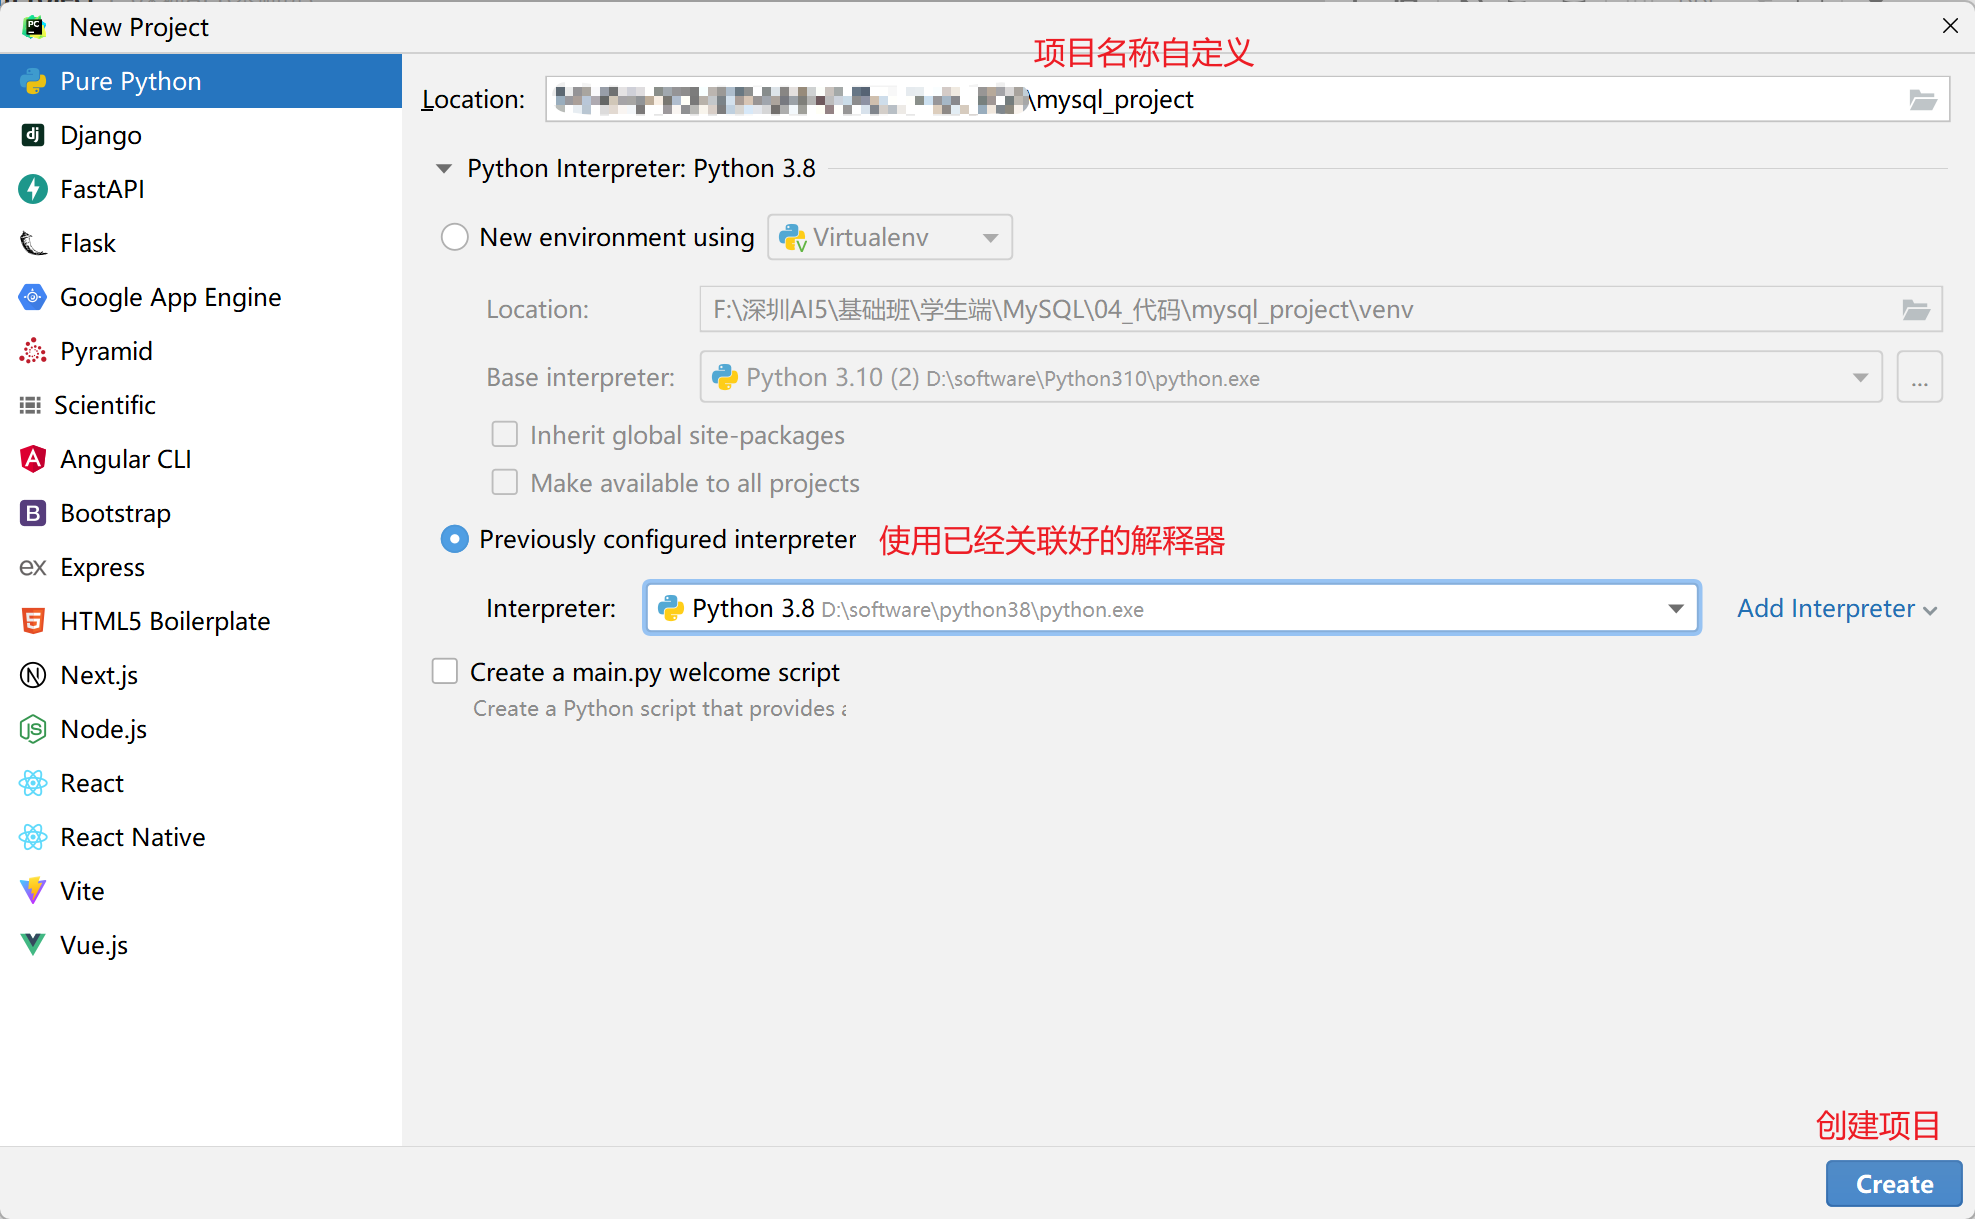Screen dimensions: 1975x1219
Task: Toggle Make available to all projects checkbox
Action: tap(505, 483)
